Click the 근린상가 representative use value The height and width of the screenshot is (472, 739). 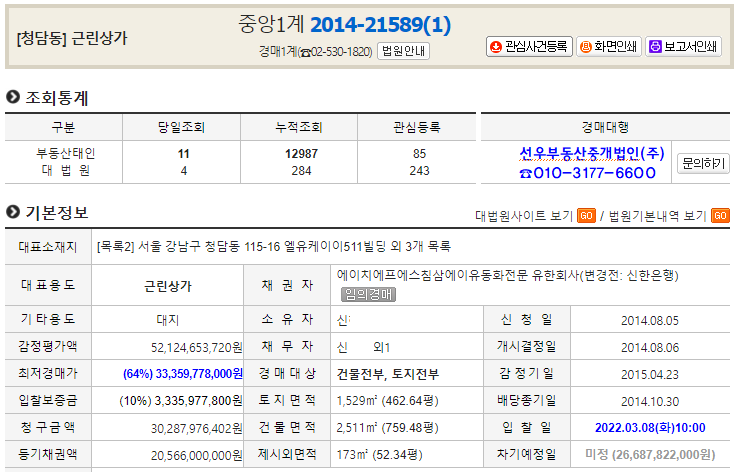tap(168, 286)
